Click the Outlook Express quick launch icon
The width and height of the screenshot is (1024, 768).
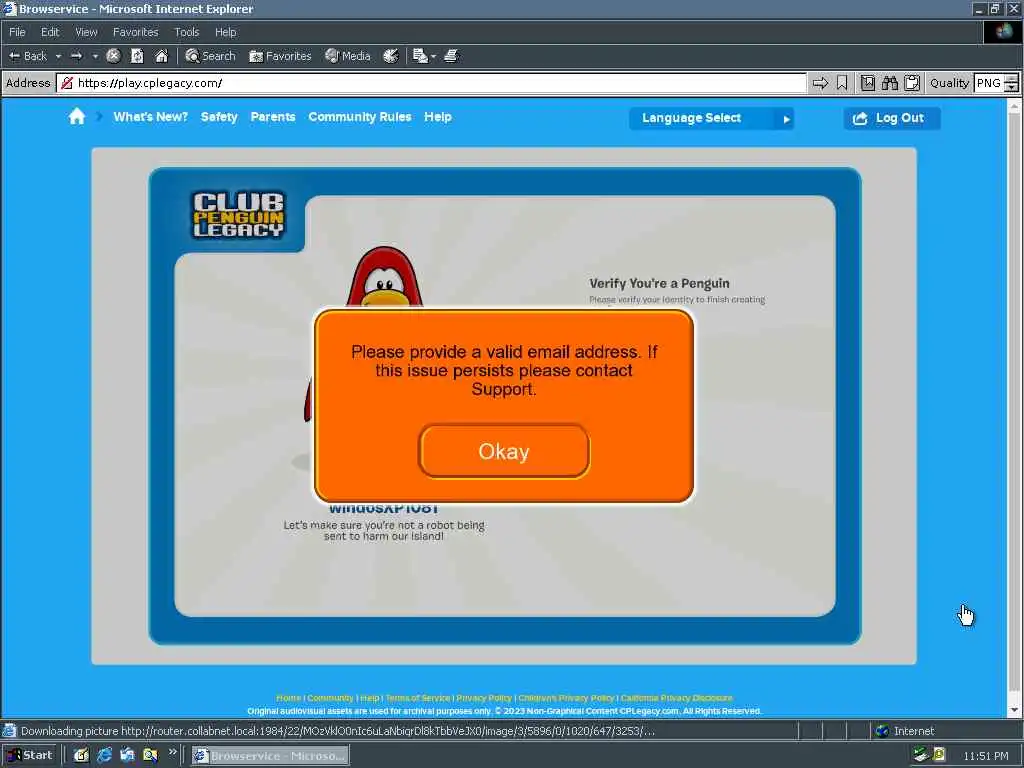127,756
